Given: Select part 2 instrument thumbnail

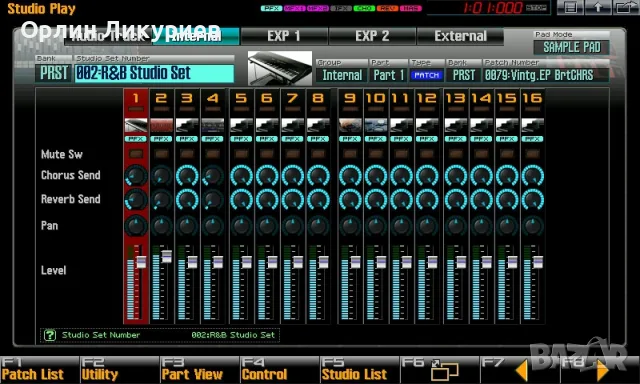Looking at the screenshot, I should [x=162, y=125].
